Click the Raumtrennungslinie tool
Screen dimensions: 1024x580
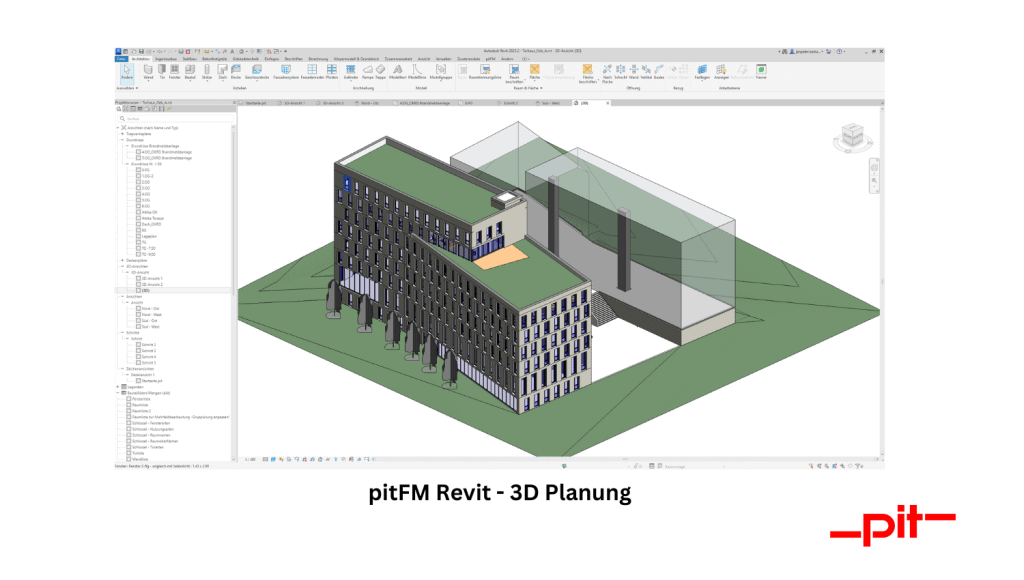pos(485,72)
